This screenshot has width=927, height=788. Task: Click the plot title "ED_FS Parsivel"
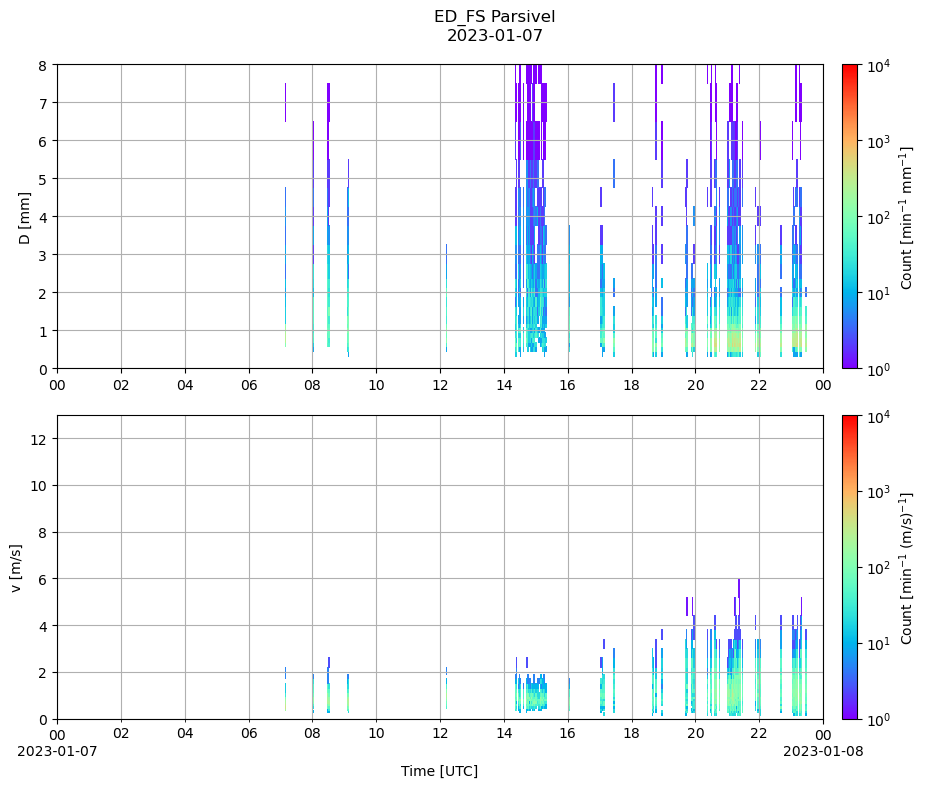(x=494, y=17)
